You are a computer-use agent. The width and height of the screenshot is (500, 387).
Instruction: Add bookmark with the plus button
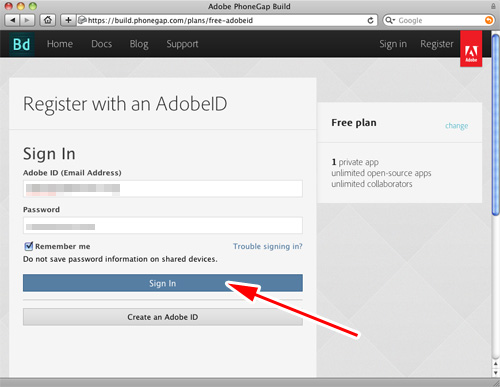(x=68, y=20)
